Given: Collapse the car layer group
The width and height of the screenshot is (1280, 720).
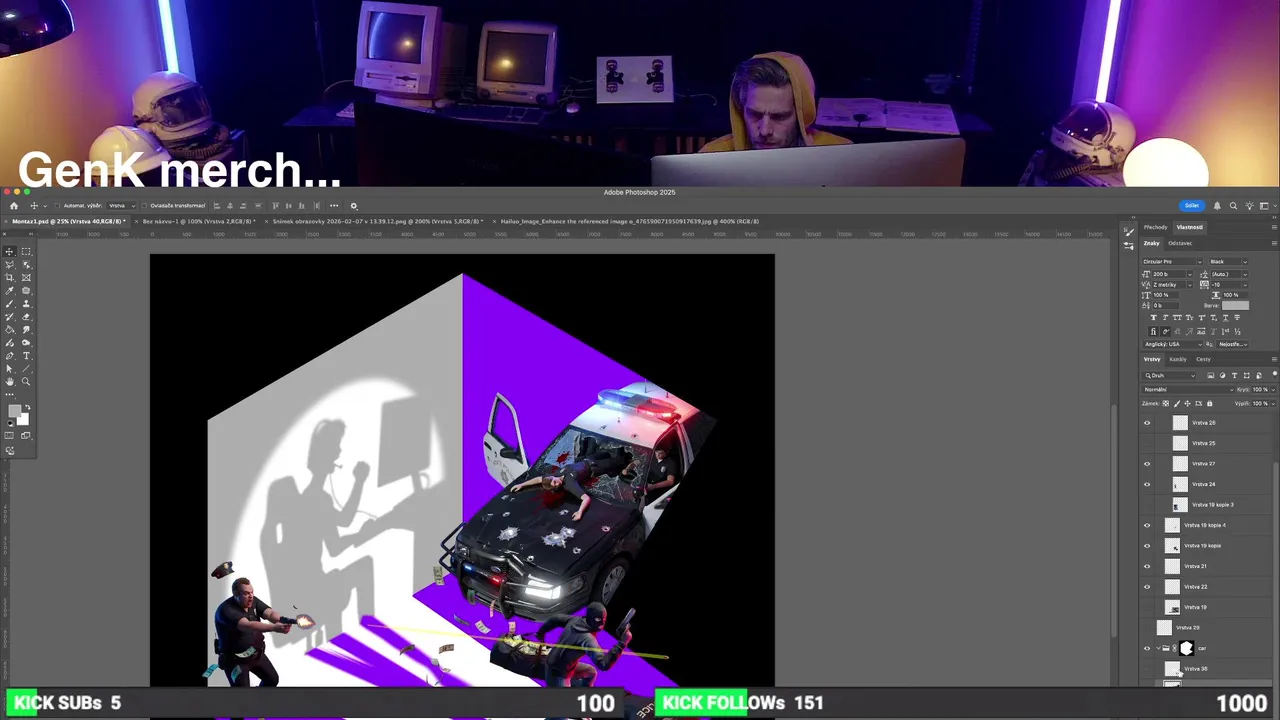Looking at the screenshot, I should click(x=1158, y=648).
